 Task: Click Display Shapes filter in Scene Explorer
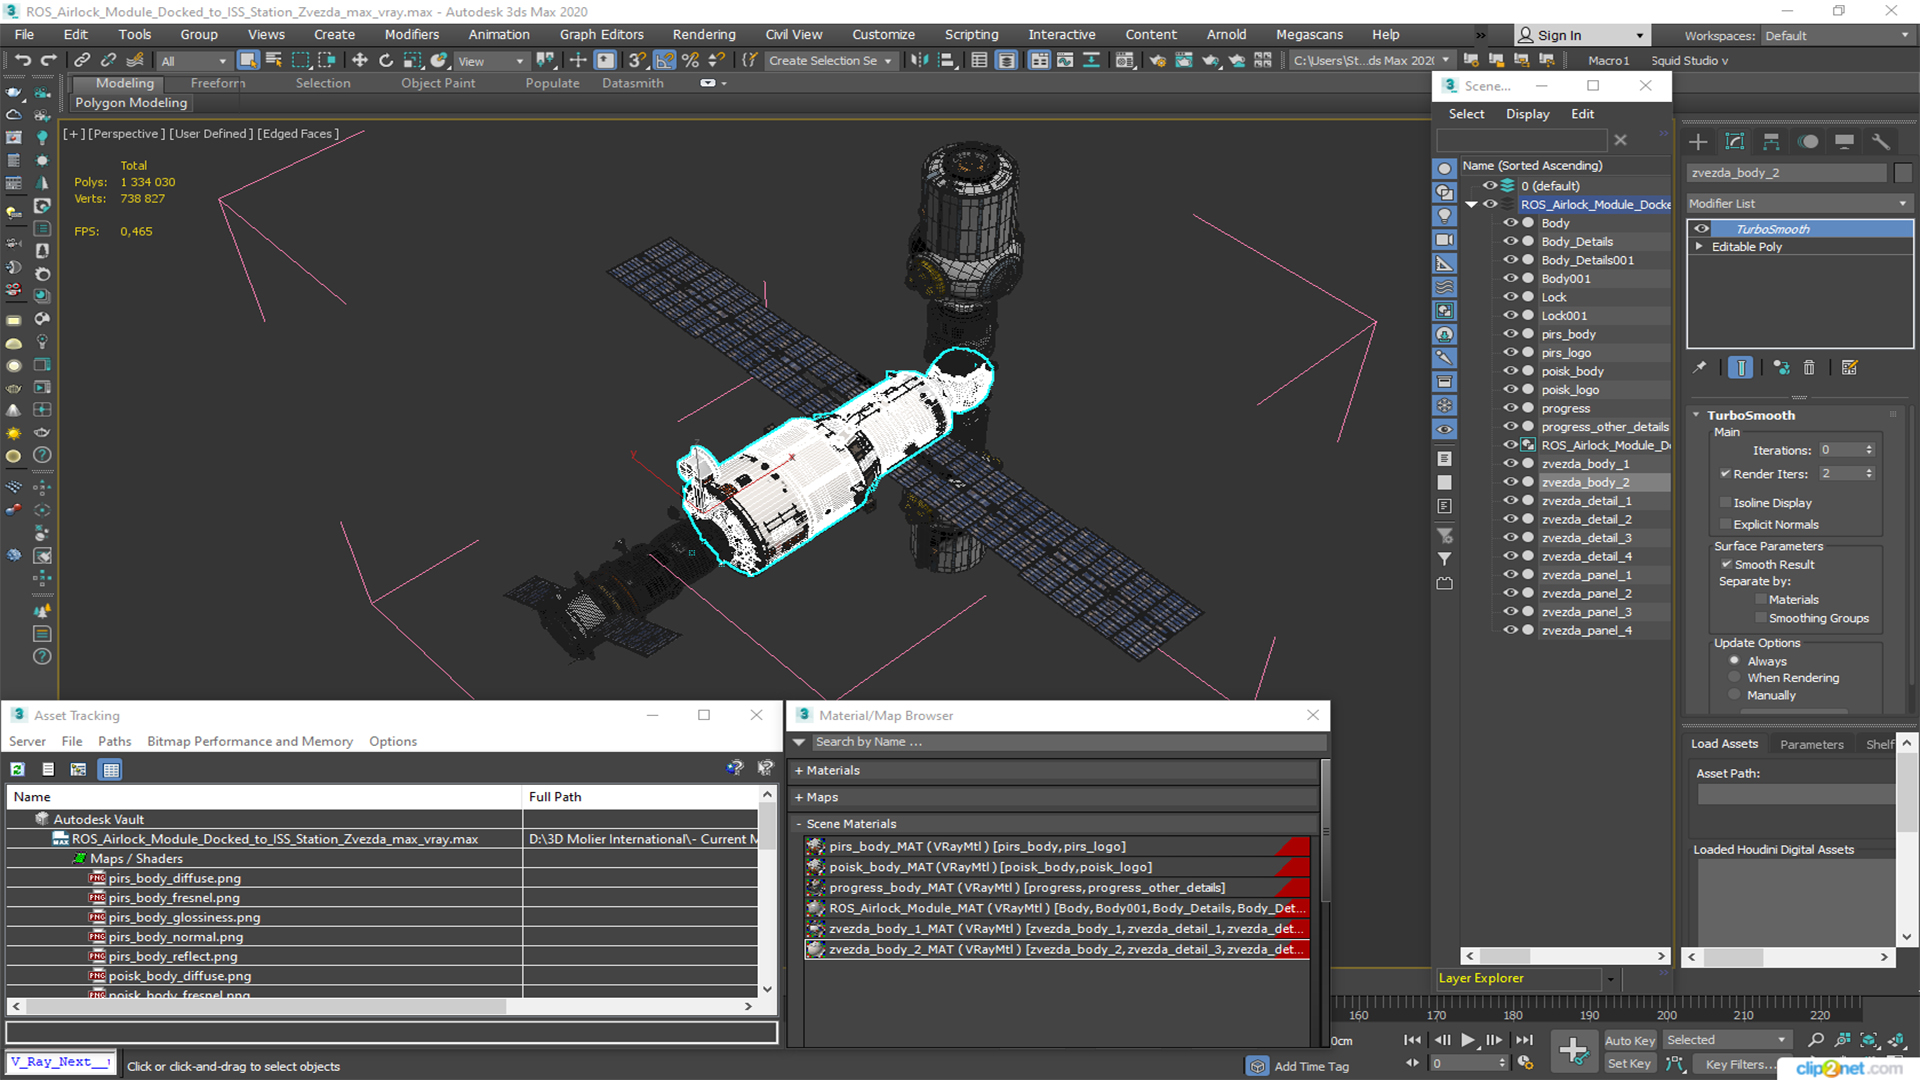[x=1444, y=192]
